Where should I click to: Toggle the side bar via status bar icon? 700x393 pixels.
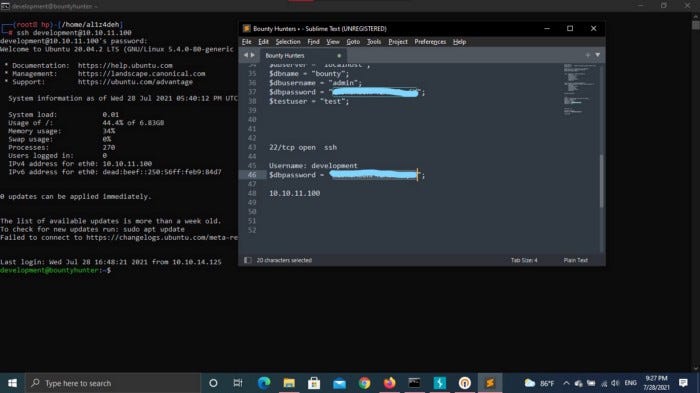[247, 260]
